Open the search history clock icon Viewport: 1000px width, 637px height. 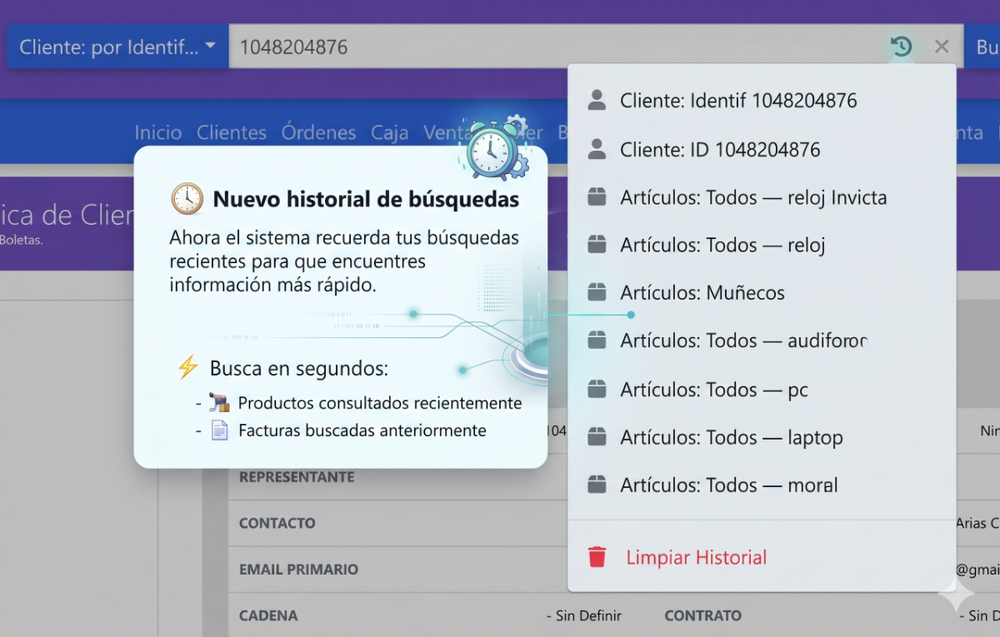coord(901,47)
